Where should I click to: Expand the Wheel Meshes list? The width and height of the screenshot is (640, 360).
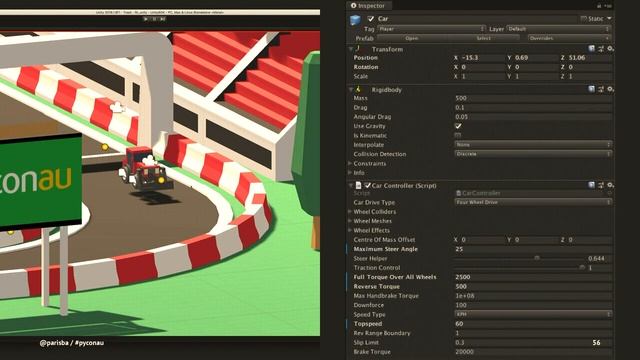coord(350,221)
